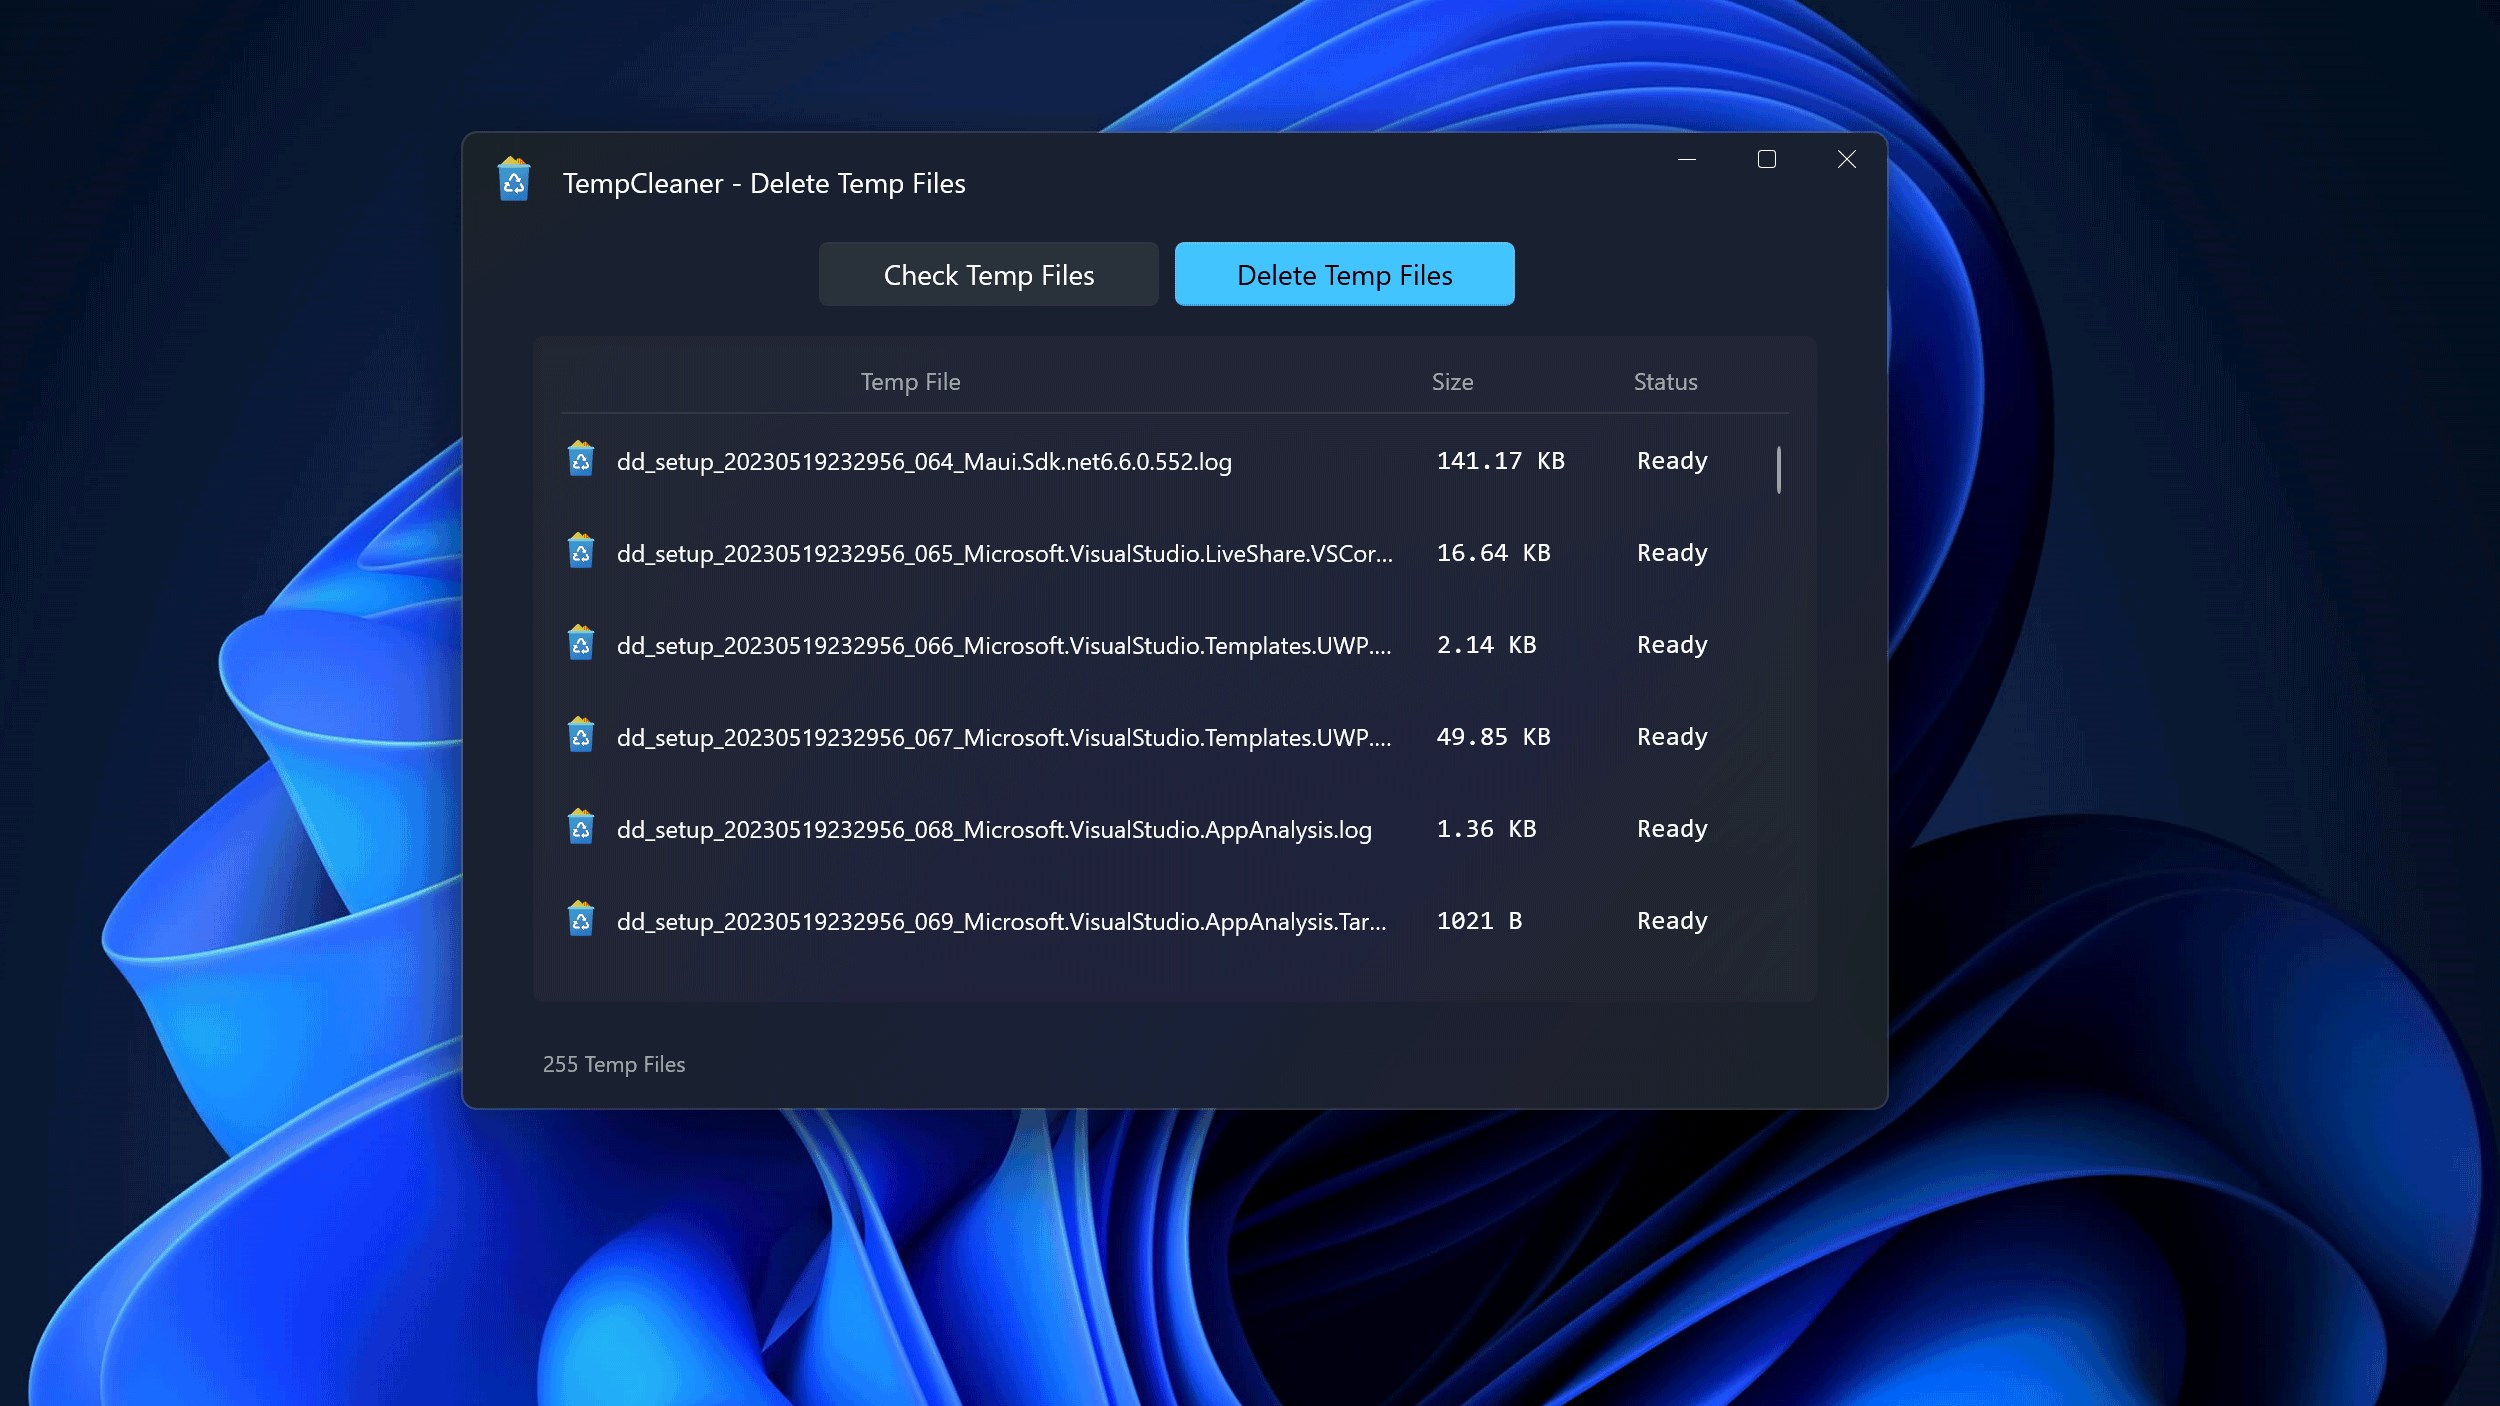Select the 068 AppAnalysis.log row filename
This screenshot has height=1406, width=2500.
pos(994,830)
